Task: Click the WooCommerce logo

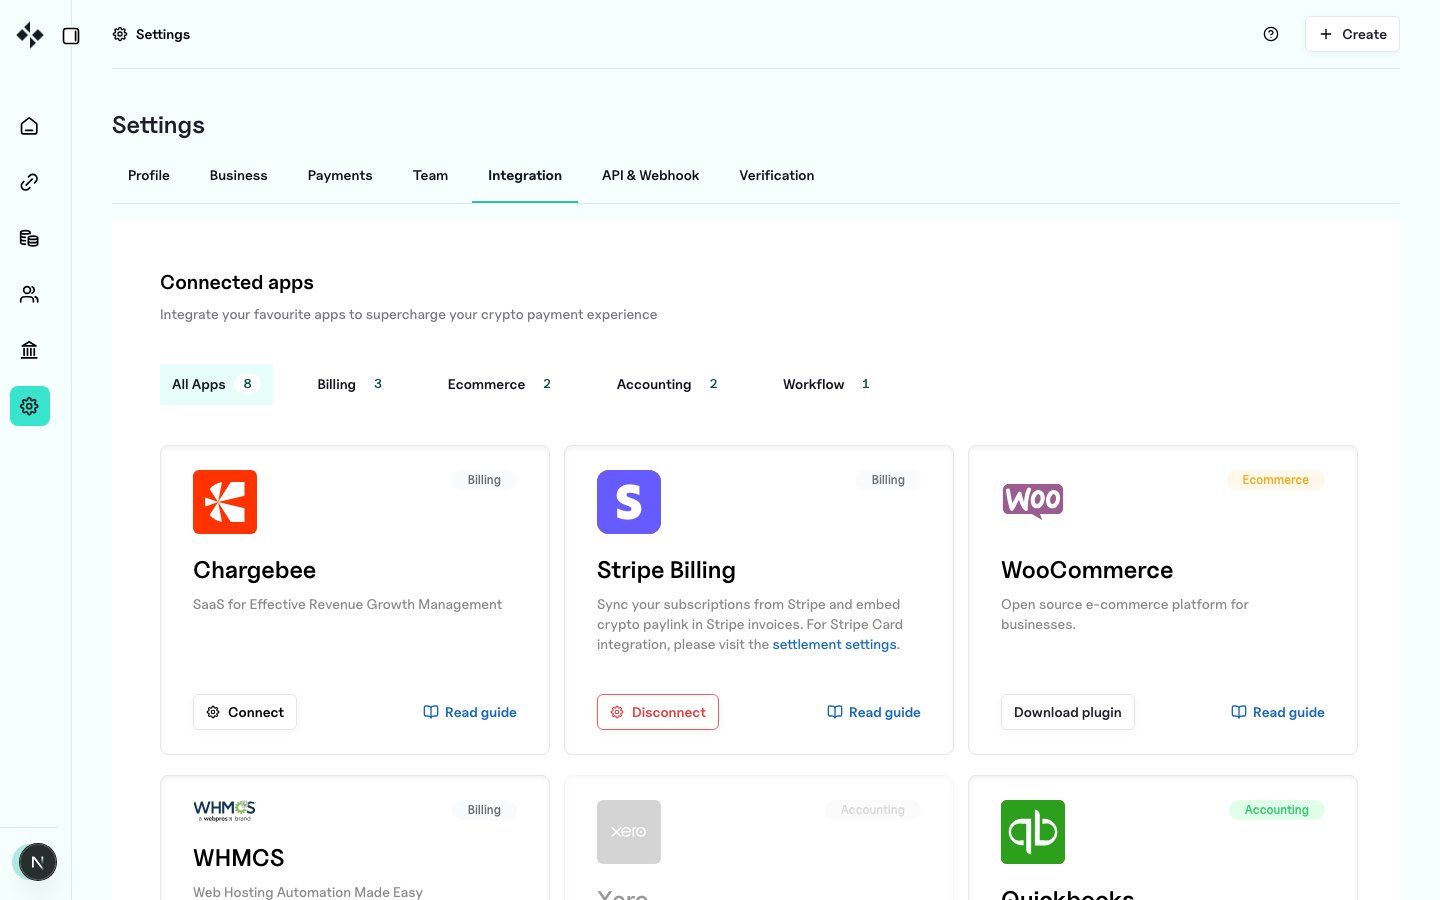Action: point(1033,500)
